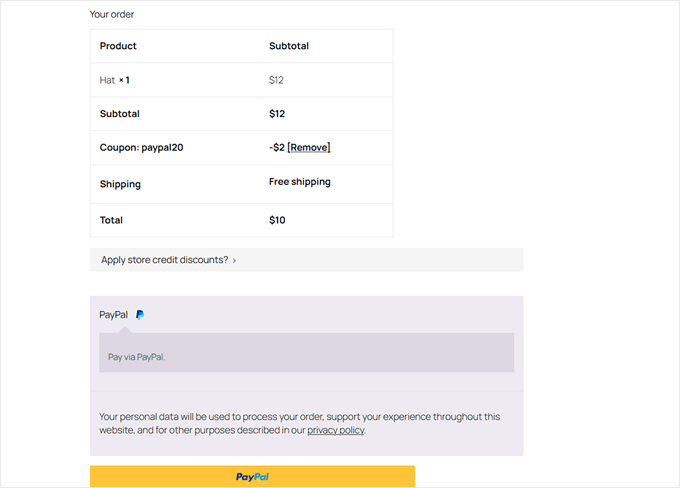Click the Shipping row label

point(120,184)
